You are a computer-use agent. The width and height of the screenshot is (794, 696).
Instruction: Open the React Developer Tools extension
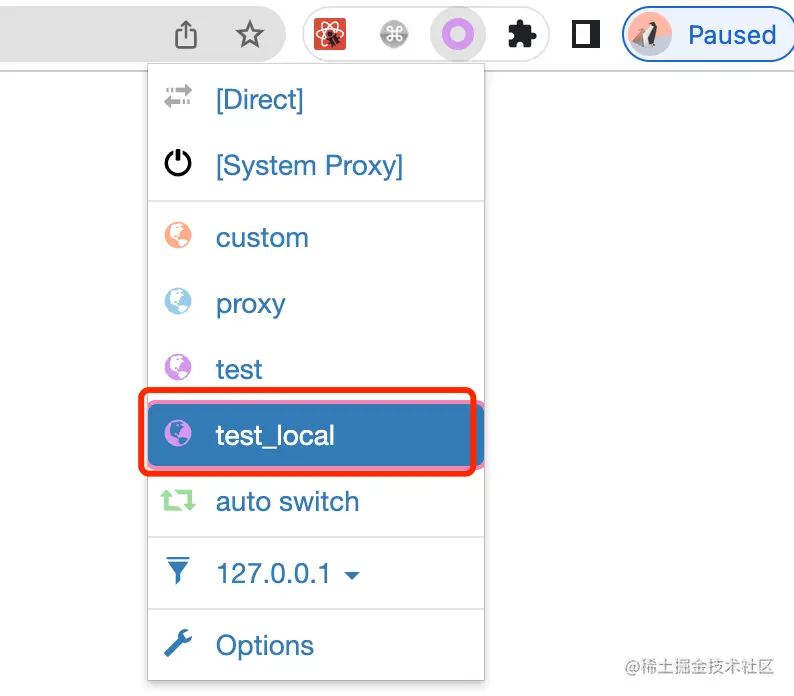pos(330,34)
